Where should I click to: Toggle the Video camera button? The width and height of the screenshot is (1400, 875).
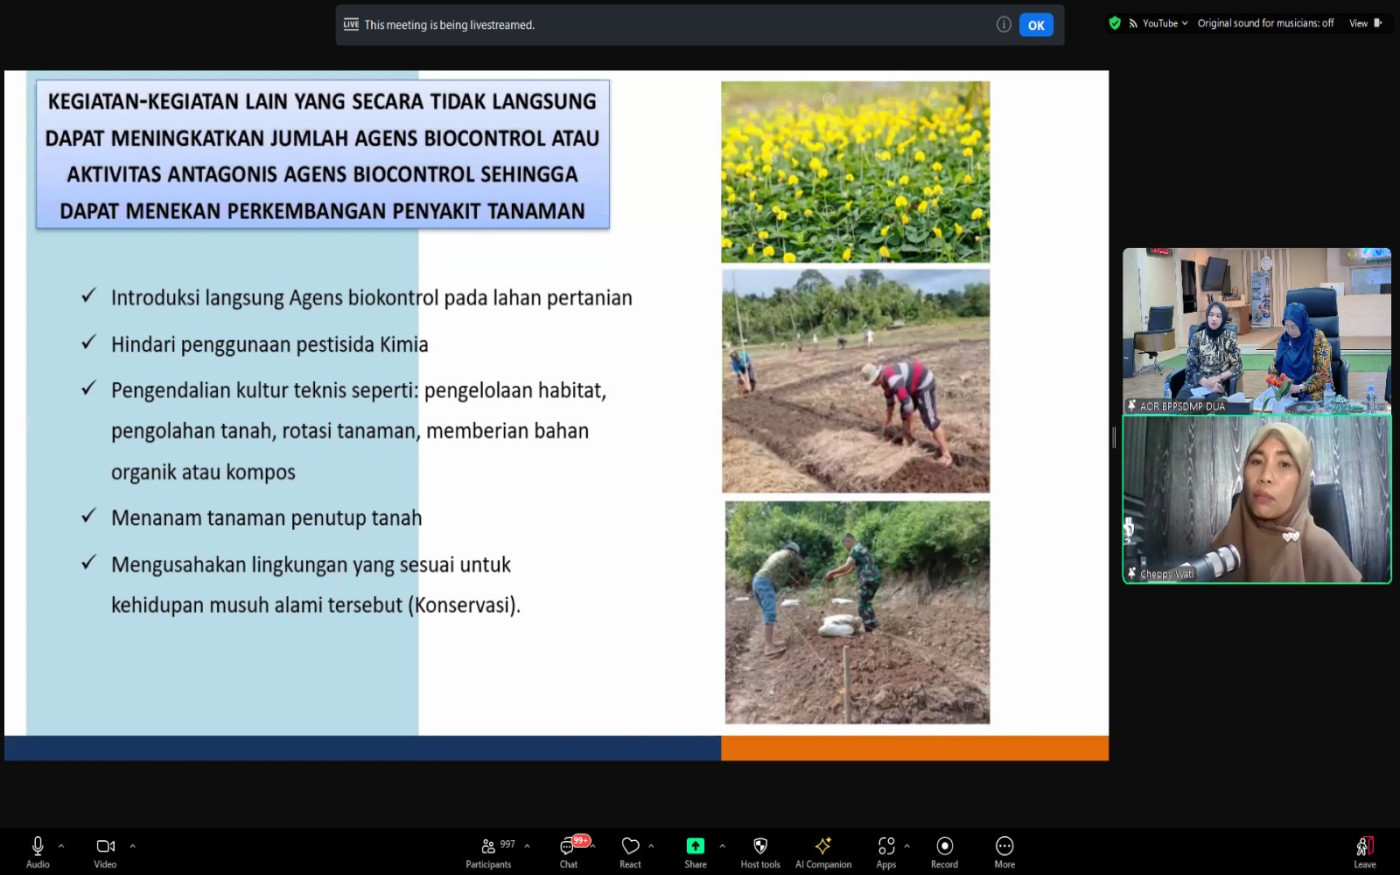tap(105, 851)
